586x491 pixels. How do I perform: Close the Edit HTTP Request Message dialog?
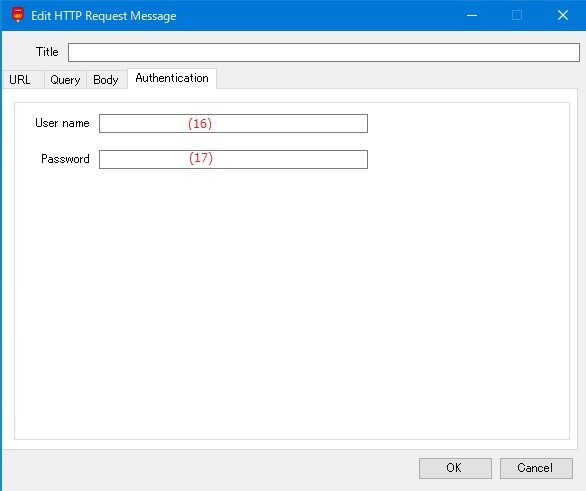[x=563, y=15]
